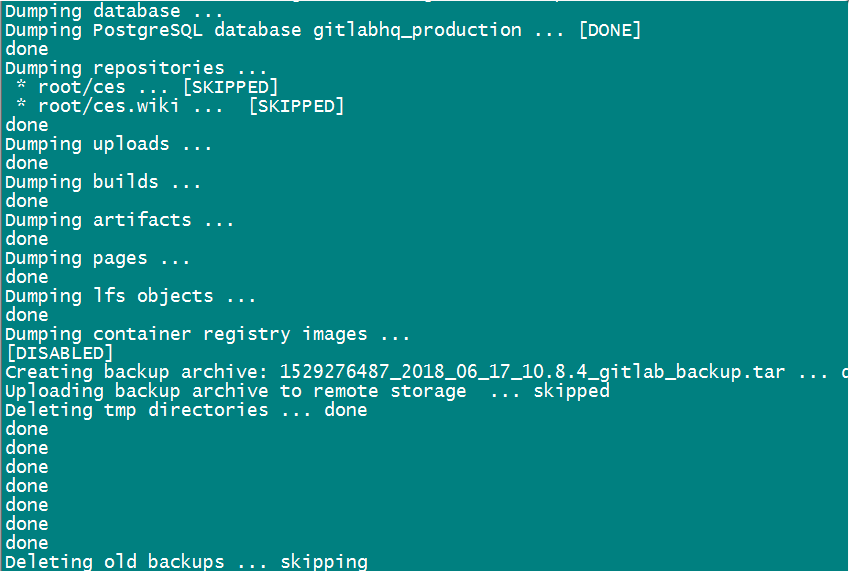
Task: Click the gitlabhq_production database name
Action: (x=417, y=30)
